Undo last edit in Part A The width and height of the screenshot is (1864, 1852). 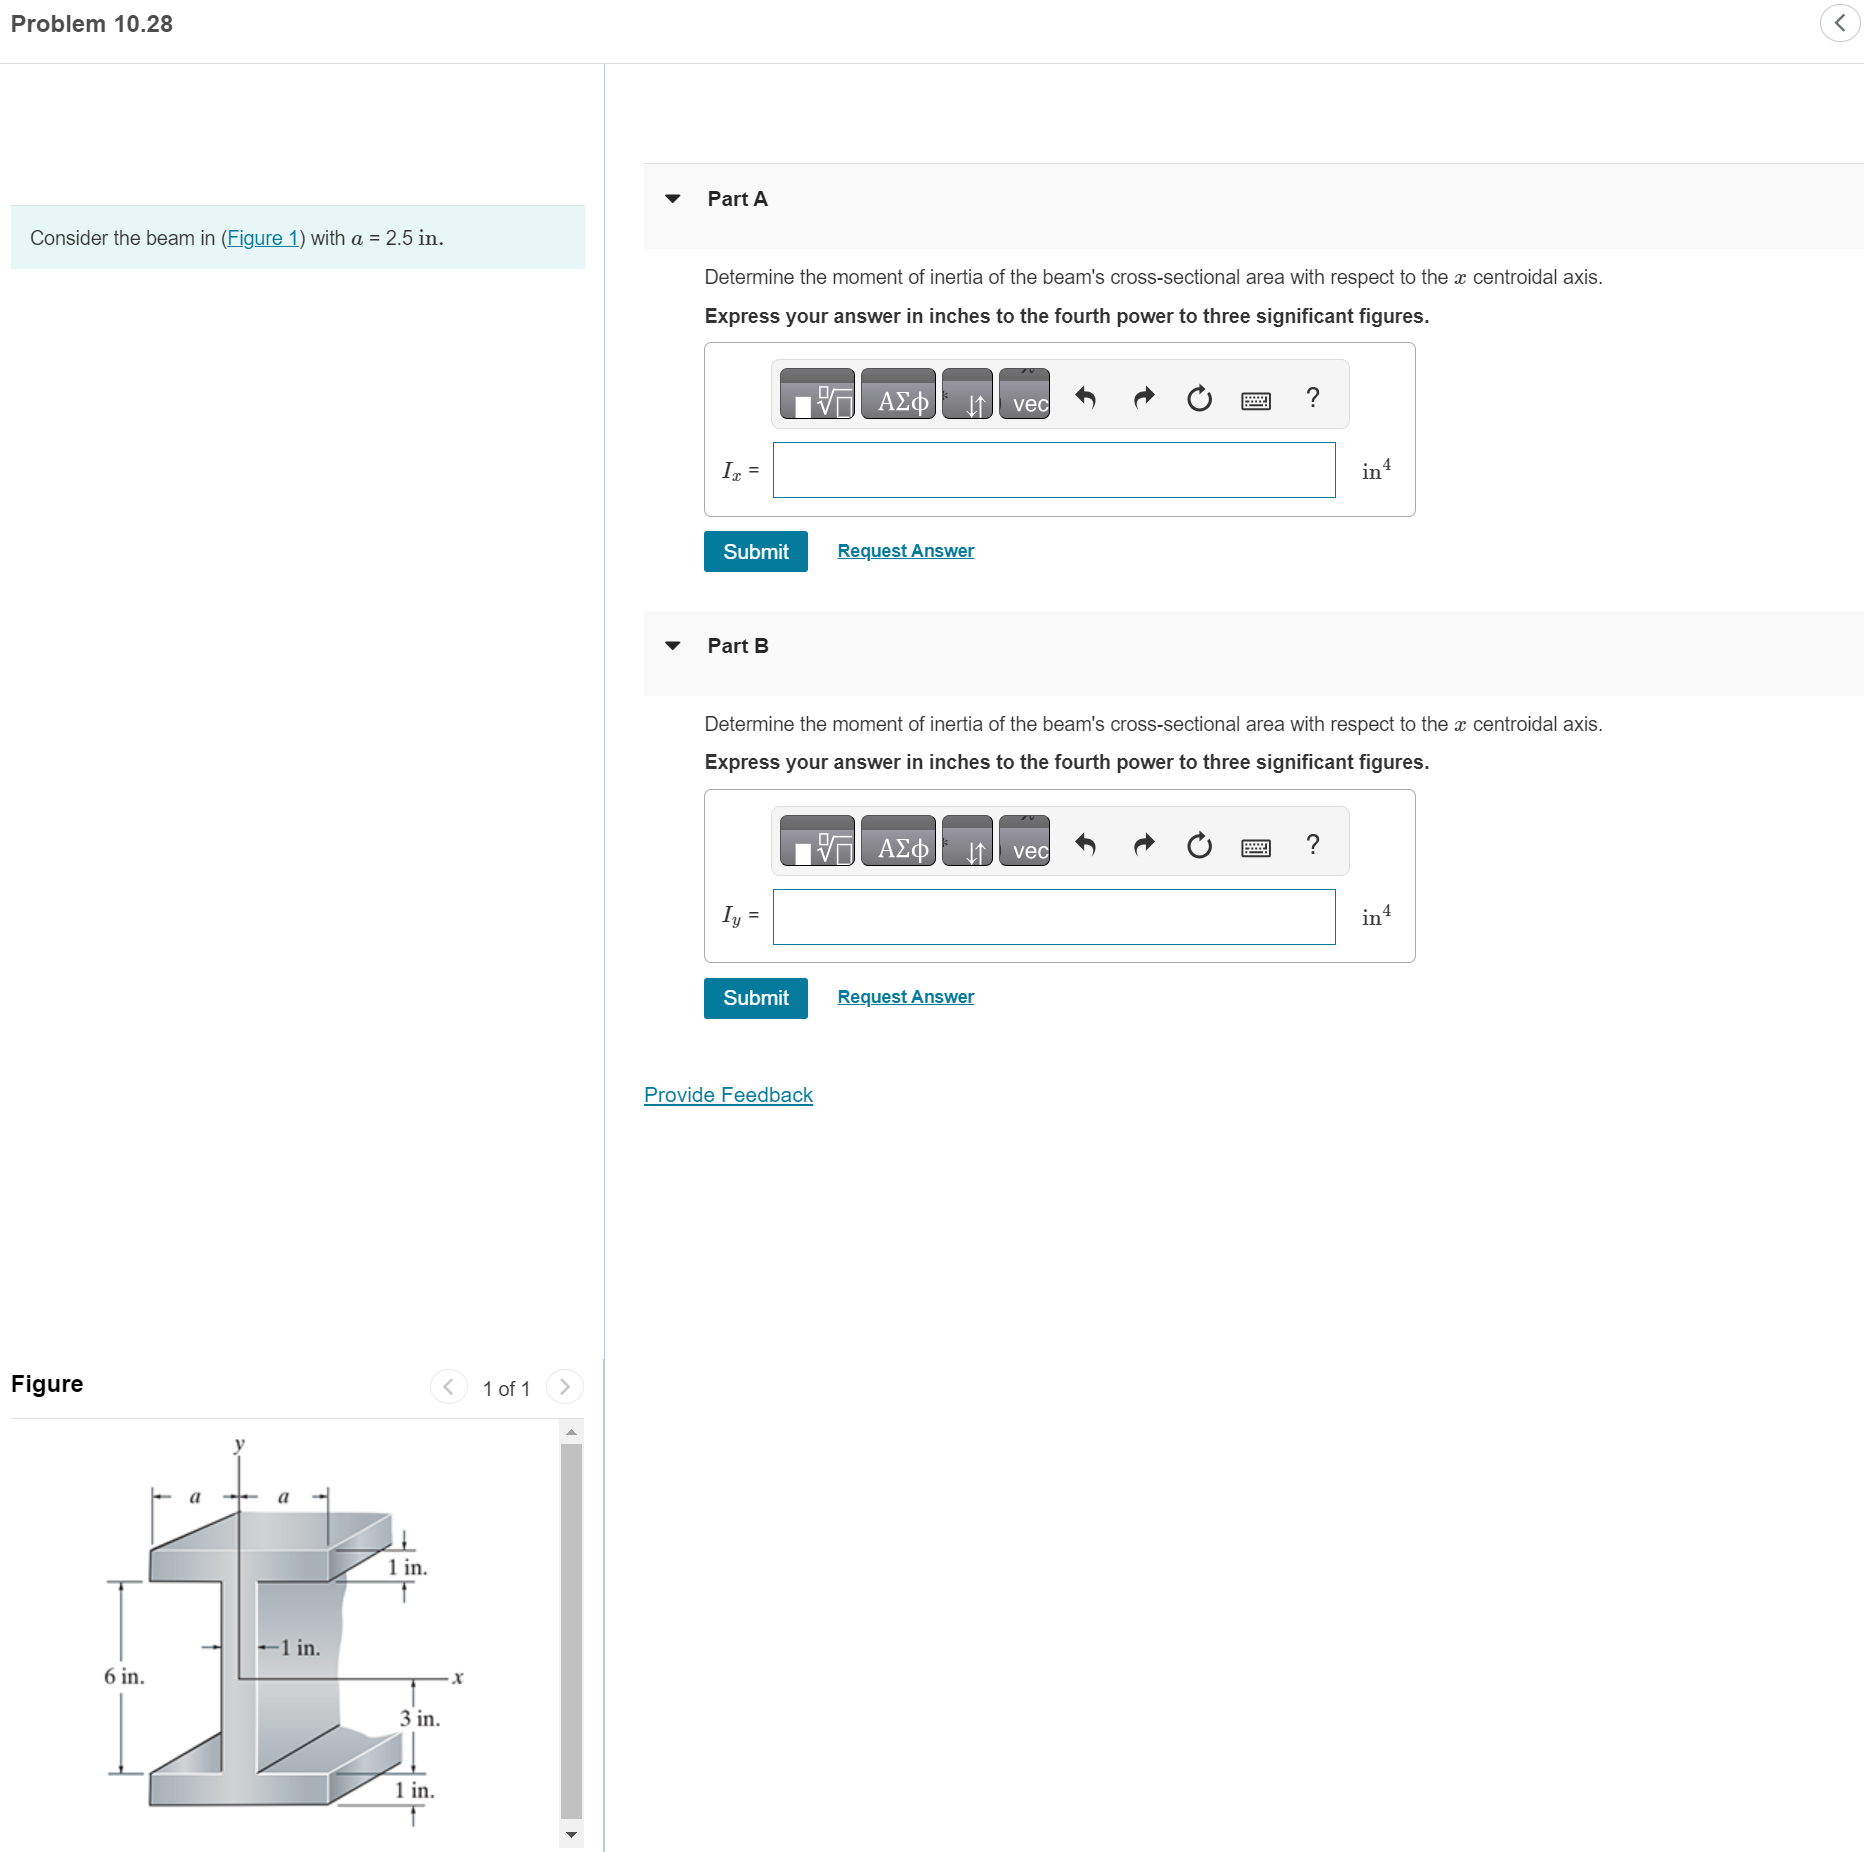(x=1086, y=398)
